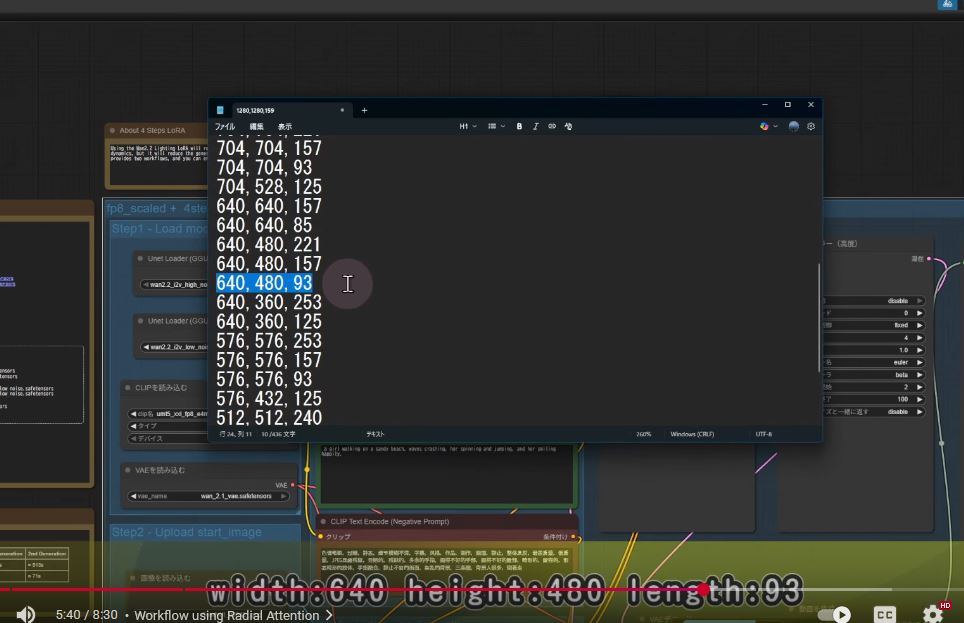
Task: Click the line '576, 432, 125'
Action: click(269, 399)
